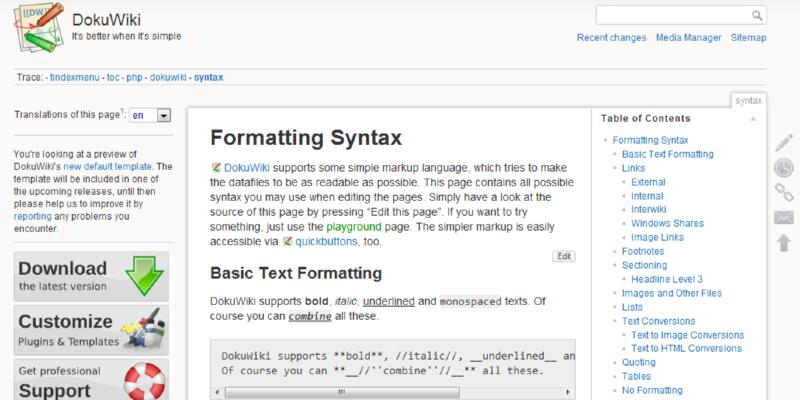Click the envelope subscribe icon
Image resolution: width=800 pixels, height=400 pixels.
click(784, 217)
